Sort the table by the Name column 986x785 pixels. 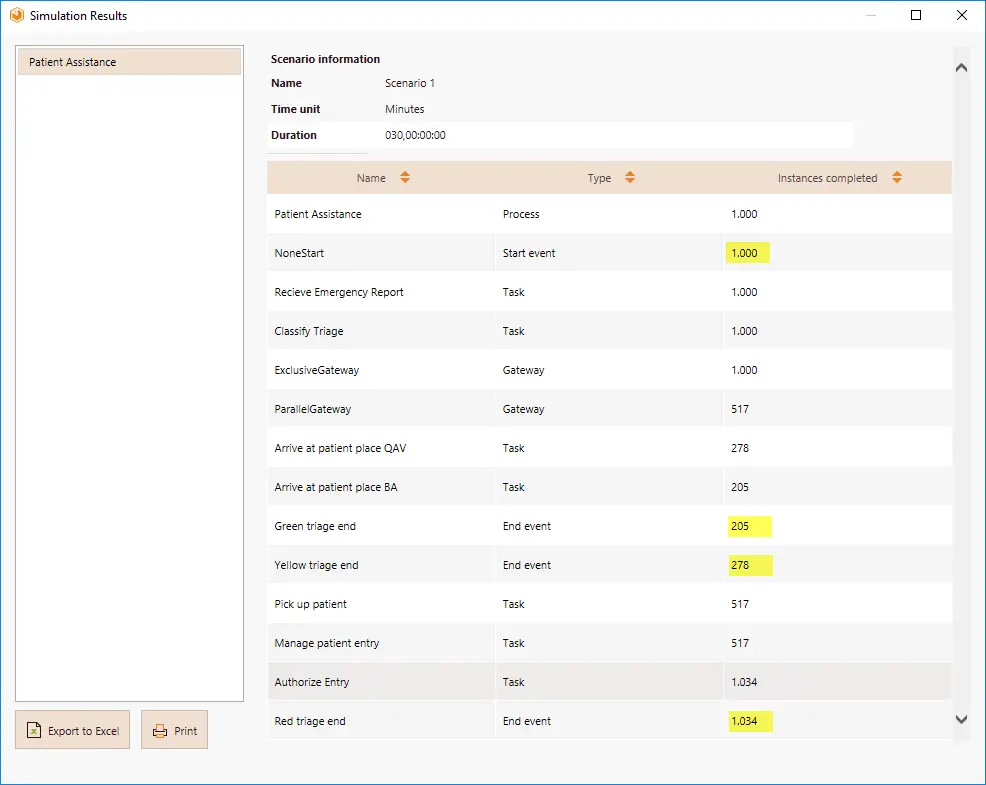(405, 178)
